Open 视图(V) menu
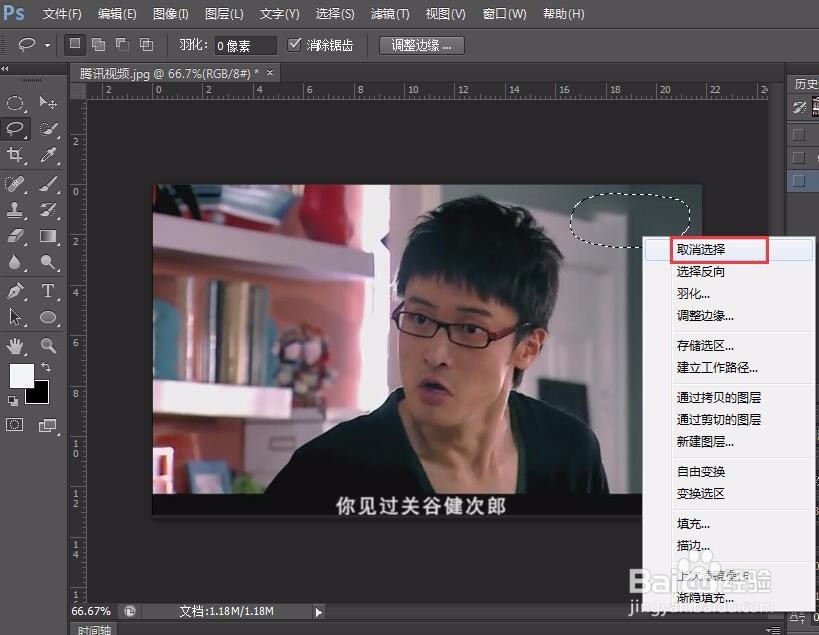Viewport: 819px width, 635px height. (x=445, y=14)
